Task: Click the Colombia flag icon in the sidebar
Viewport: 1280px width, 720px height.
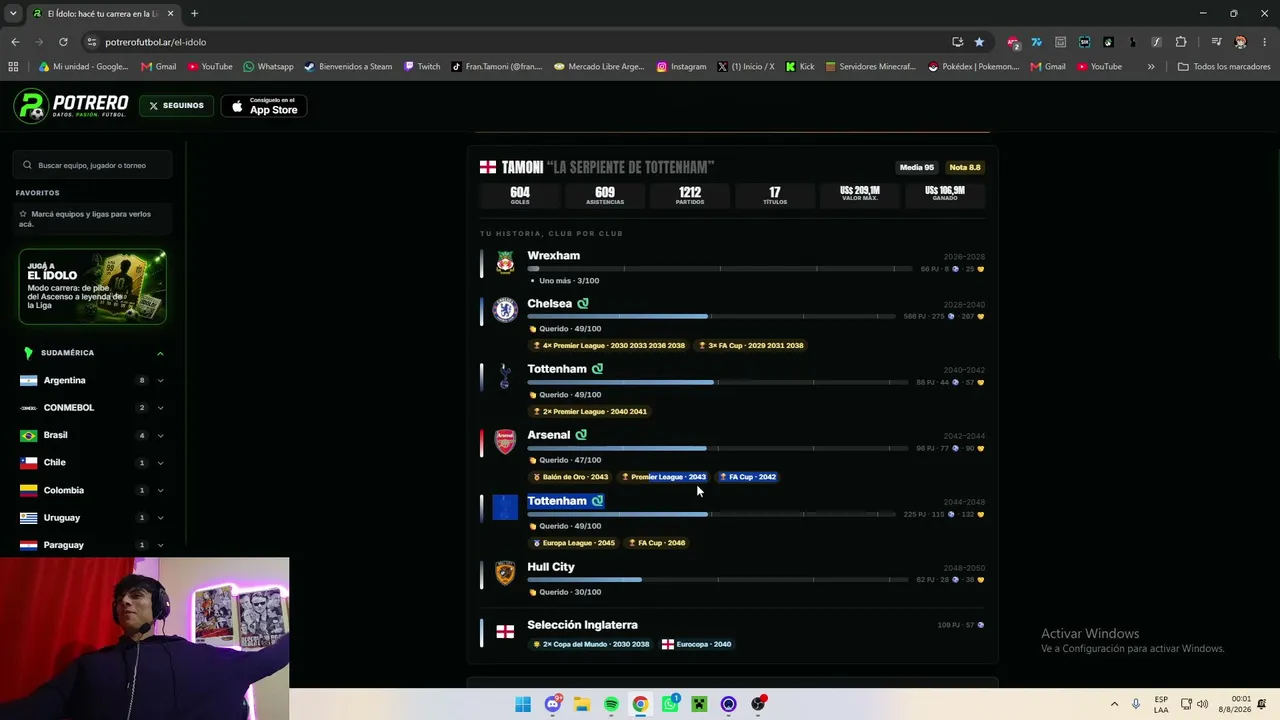Action: [28, 491]
